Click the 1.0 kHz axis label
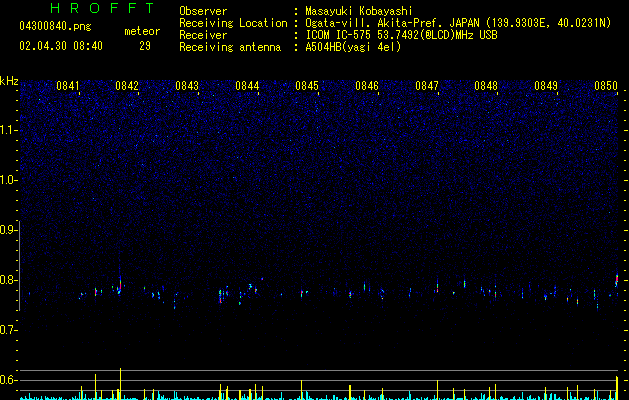The width and height of the screenshot is (629, 400). (8, 180)
